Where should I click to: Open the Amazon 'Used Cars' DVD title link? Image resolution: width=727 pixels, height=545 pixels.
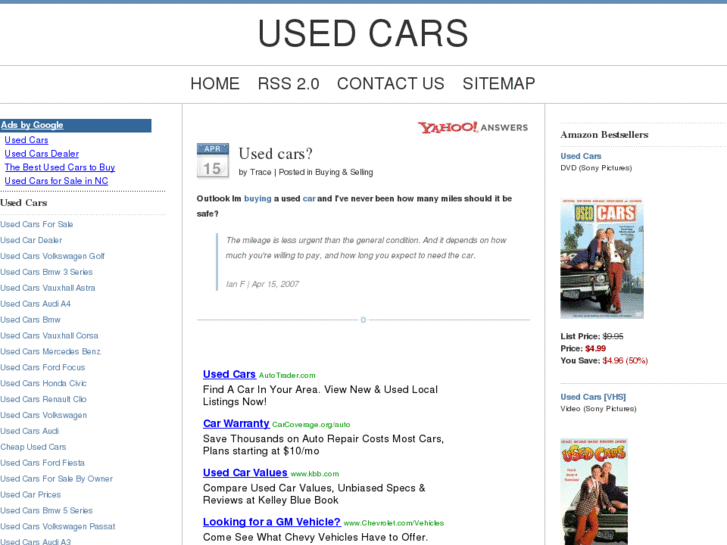coord(580,156)
